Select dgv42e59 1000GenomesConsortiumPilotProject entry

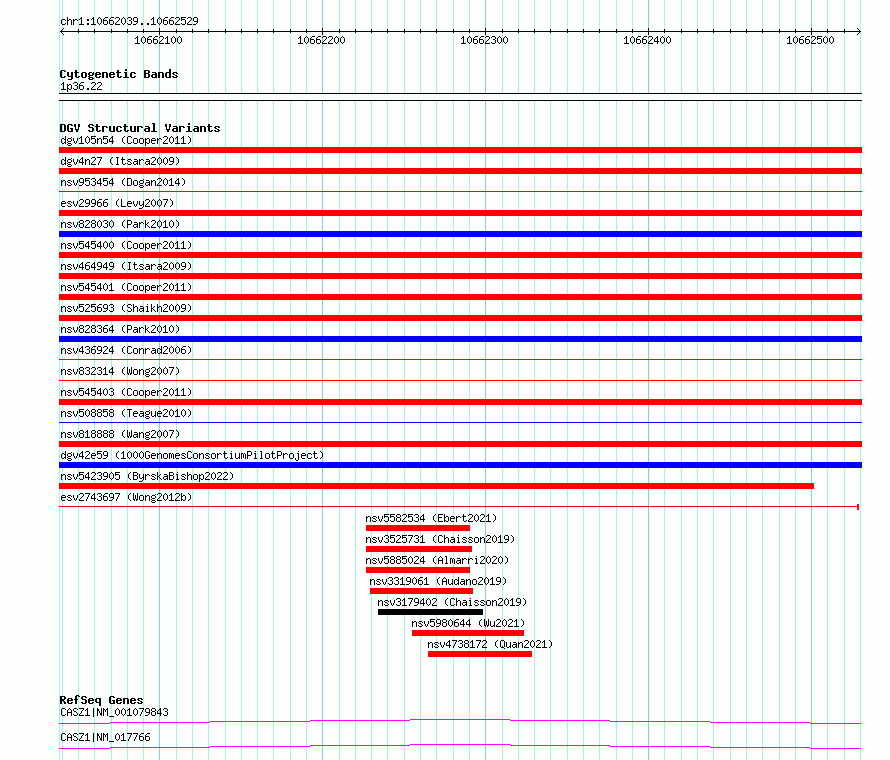pyautogui.click(x=192, y=455)
